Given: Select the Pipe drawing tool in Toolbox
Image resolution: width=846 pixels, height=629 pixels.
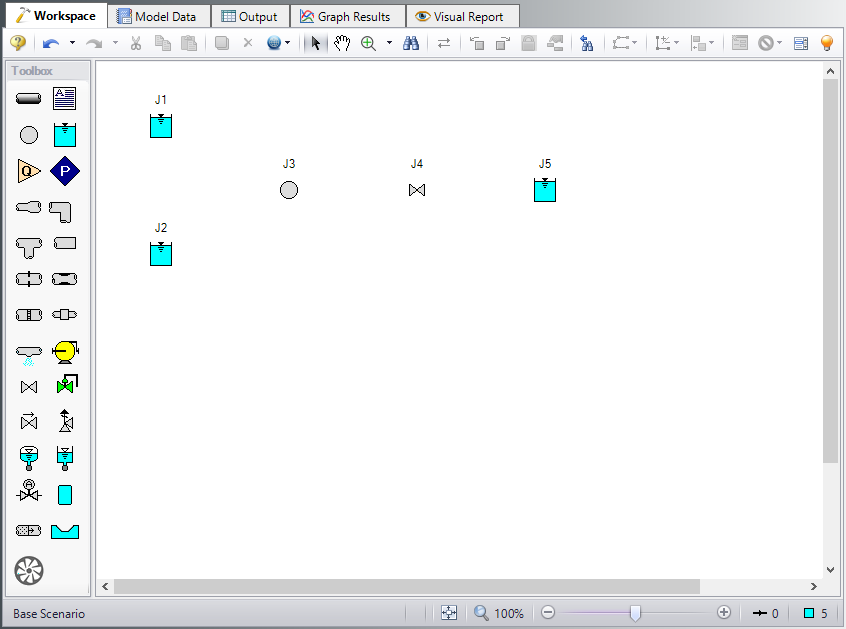Looking at the screenshot, I should pyautogui.click(x=29, y=98).
